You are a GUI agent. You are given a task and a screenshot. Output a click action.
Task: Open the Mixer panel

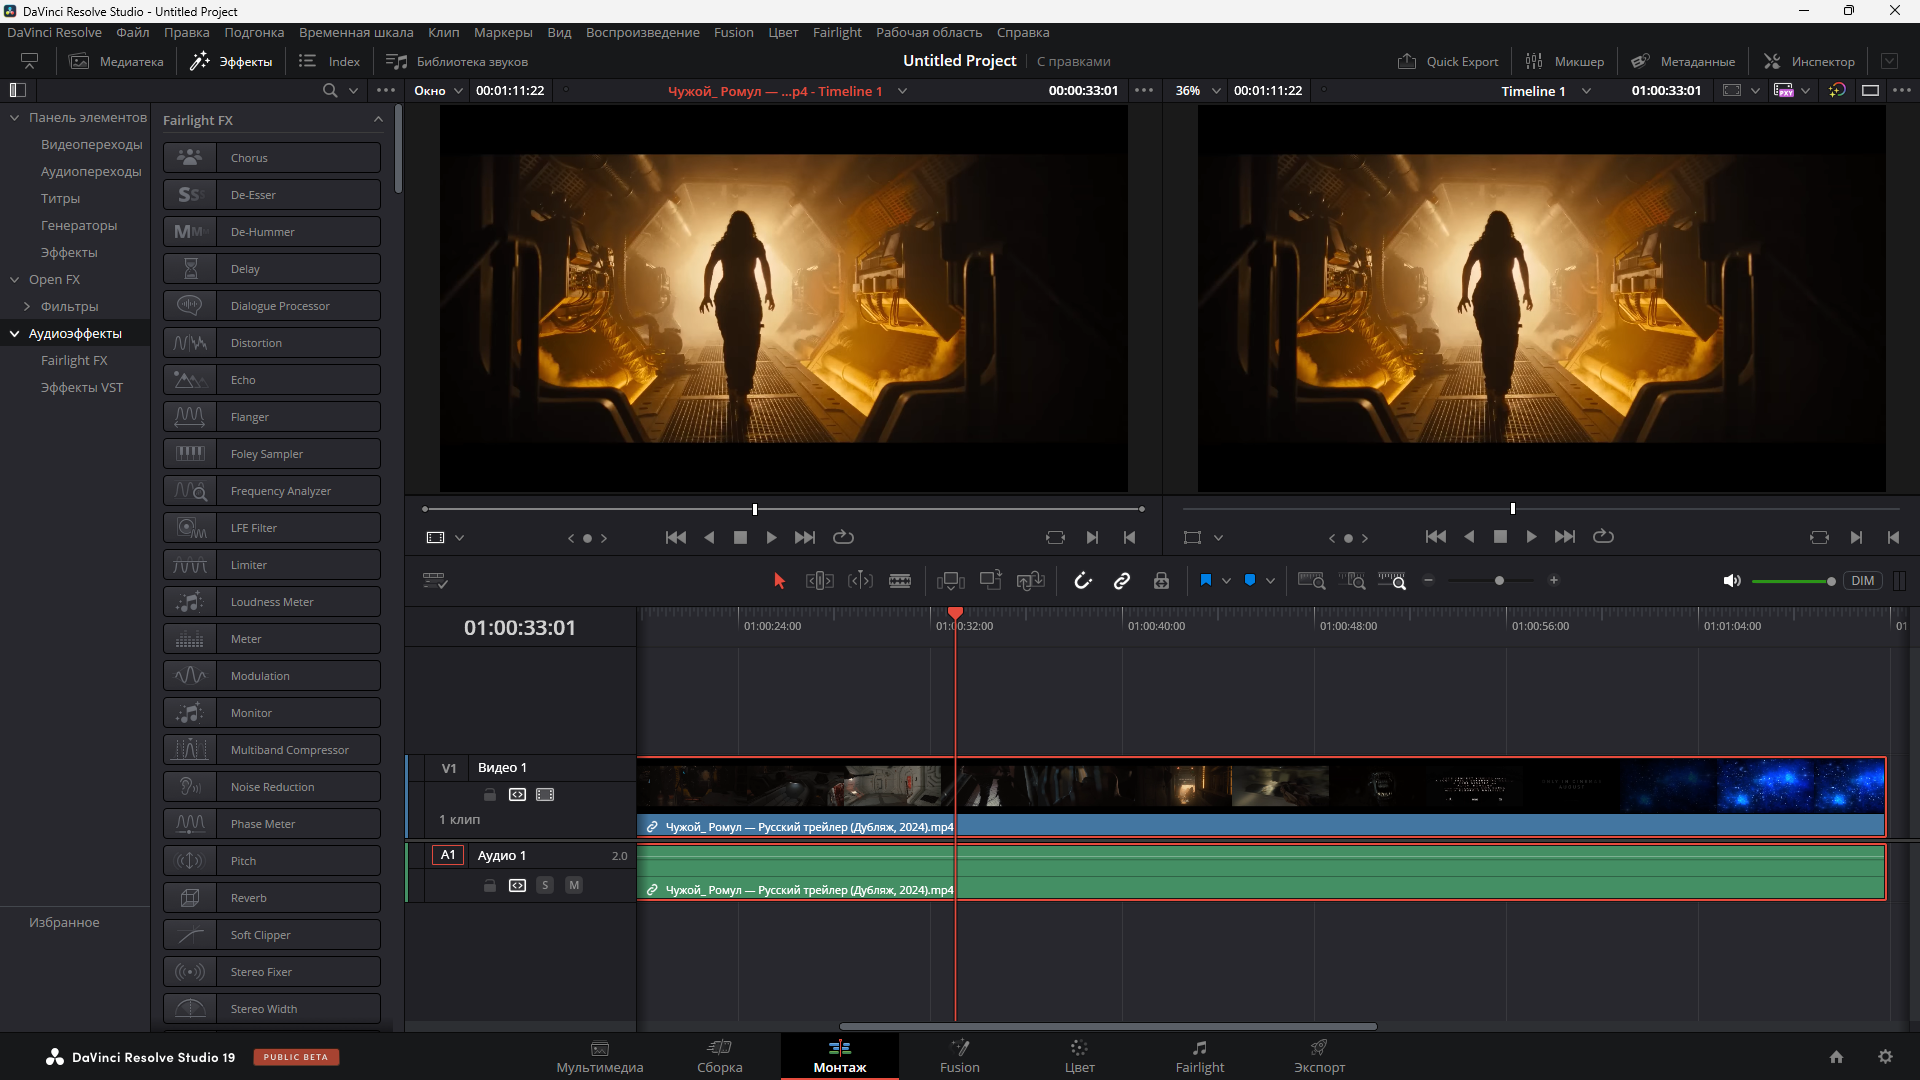(x=1565, y=61)
